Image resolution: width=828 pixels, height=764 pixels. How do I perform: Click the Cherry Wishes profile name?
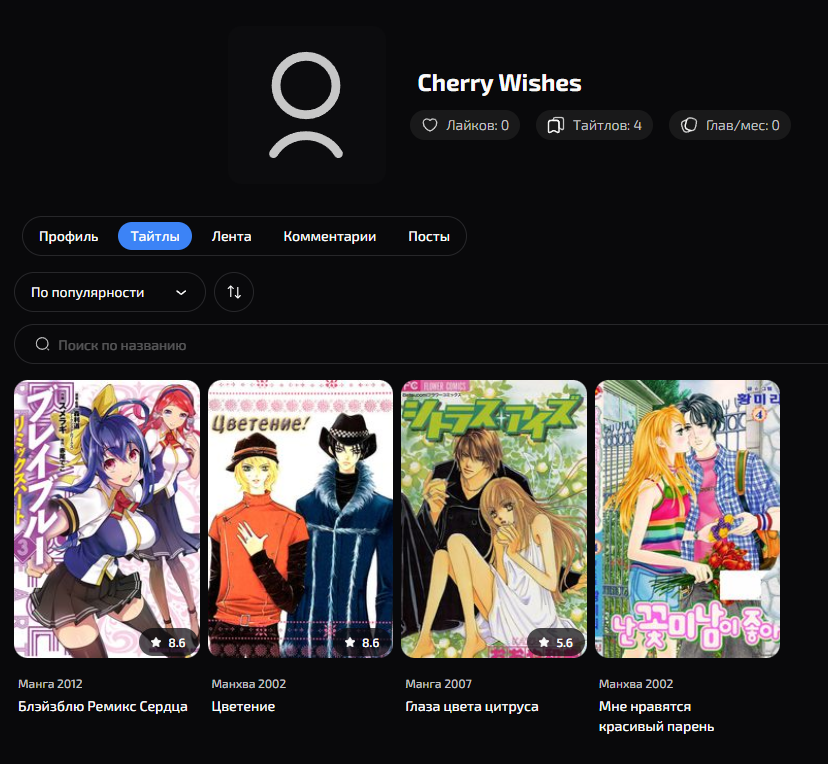tap(499, 83)
